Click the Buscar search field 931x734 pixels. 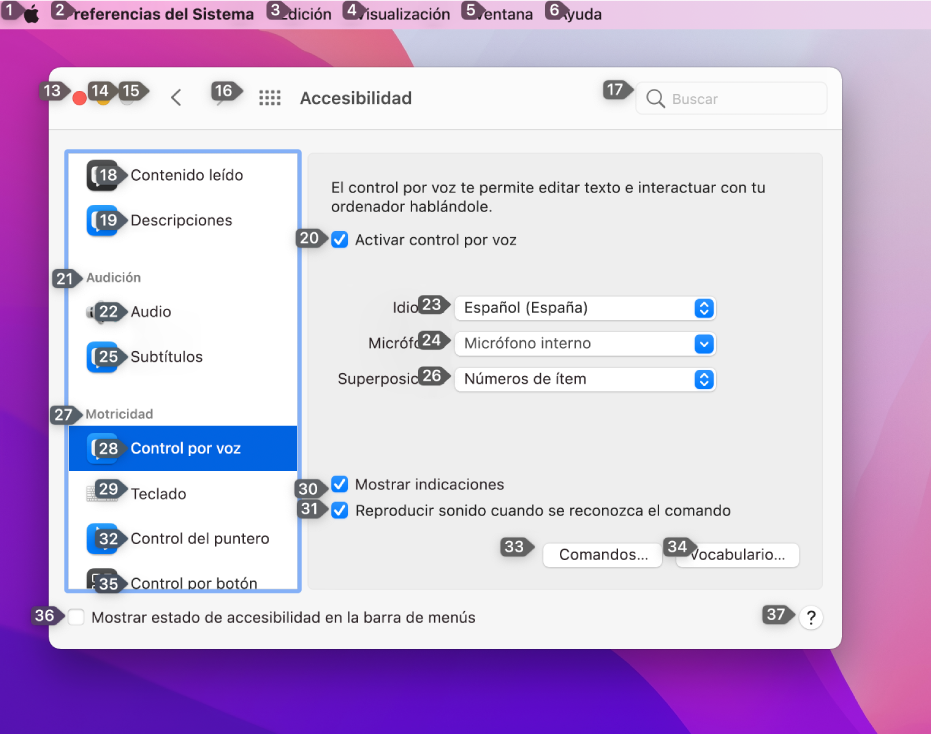[732, 99]
